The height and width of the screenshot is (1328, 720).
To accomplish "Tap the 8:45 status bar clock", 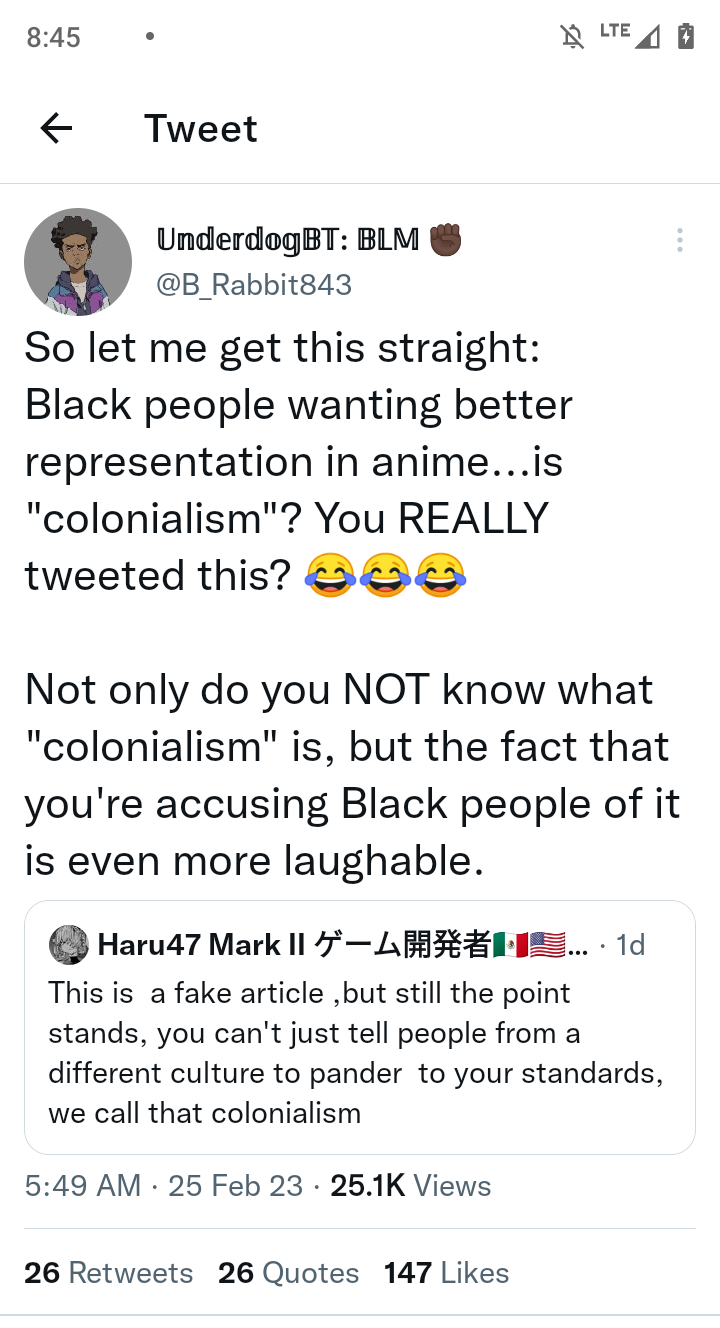I will click(53, 37).
